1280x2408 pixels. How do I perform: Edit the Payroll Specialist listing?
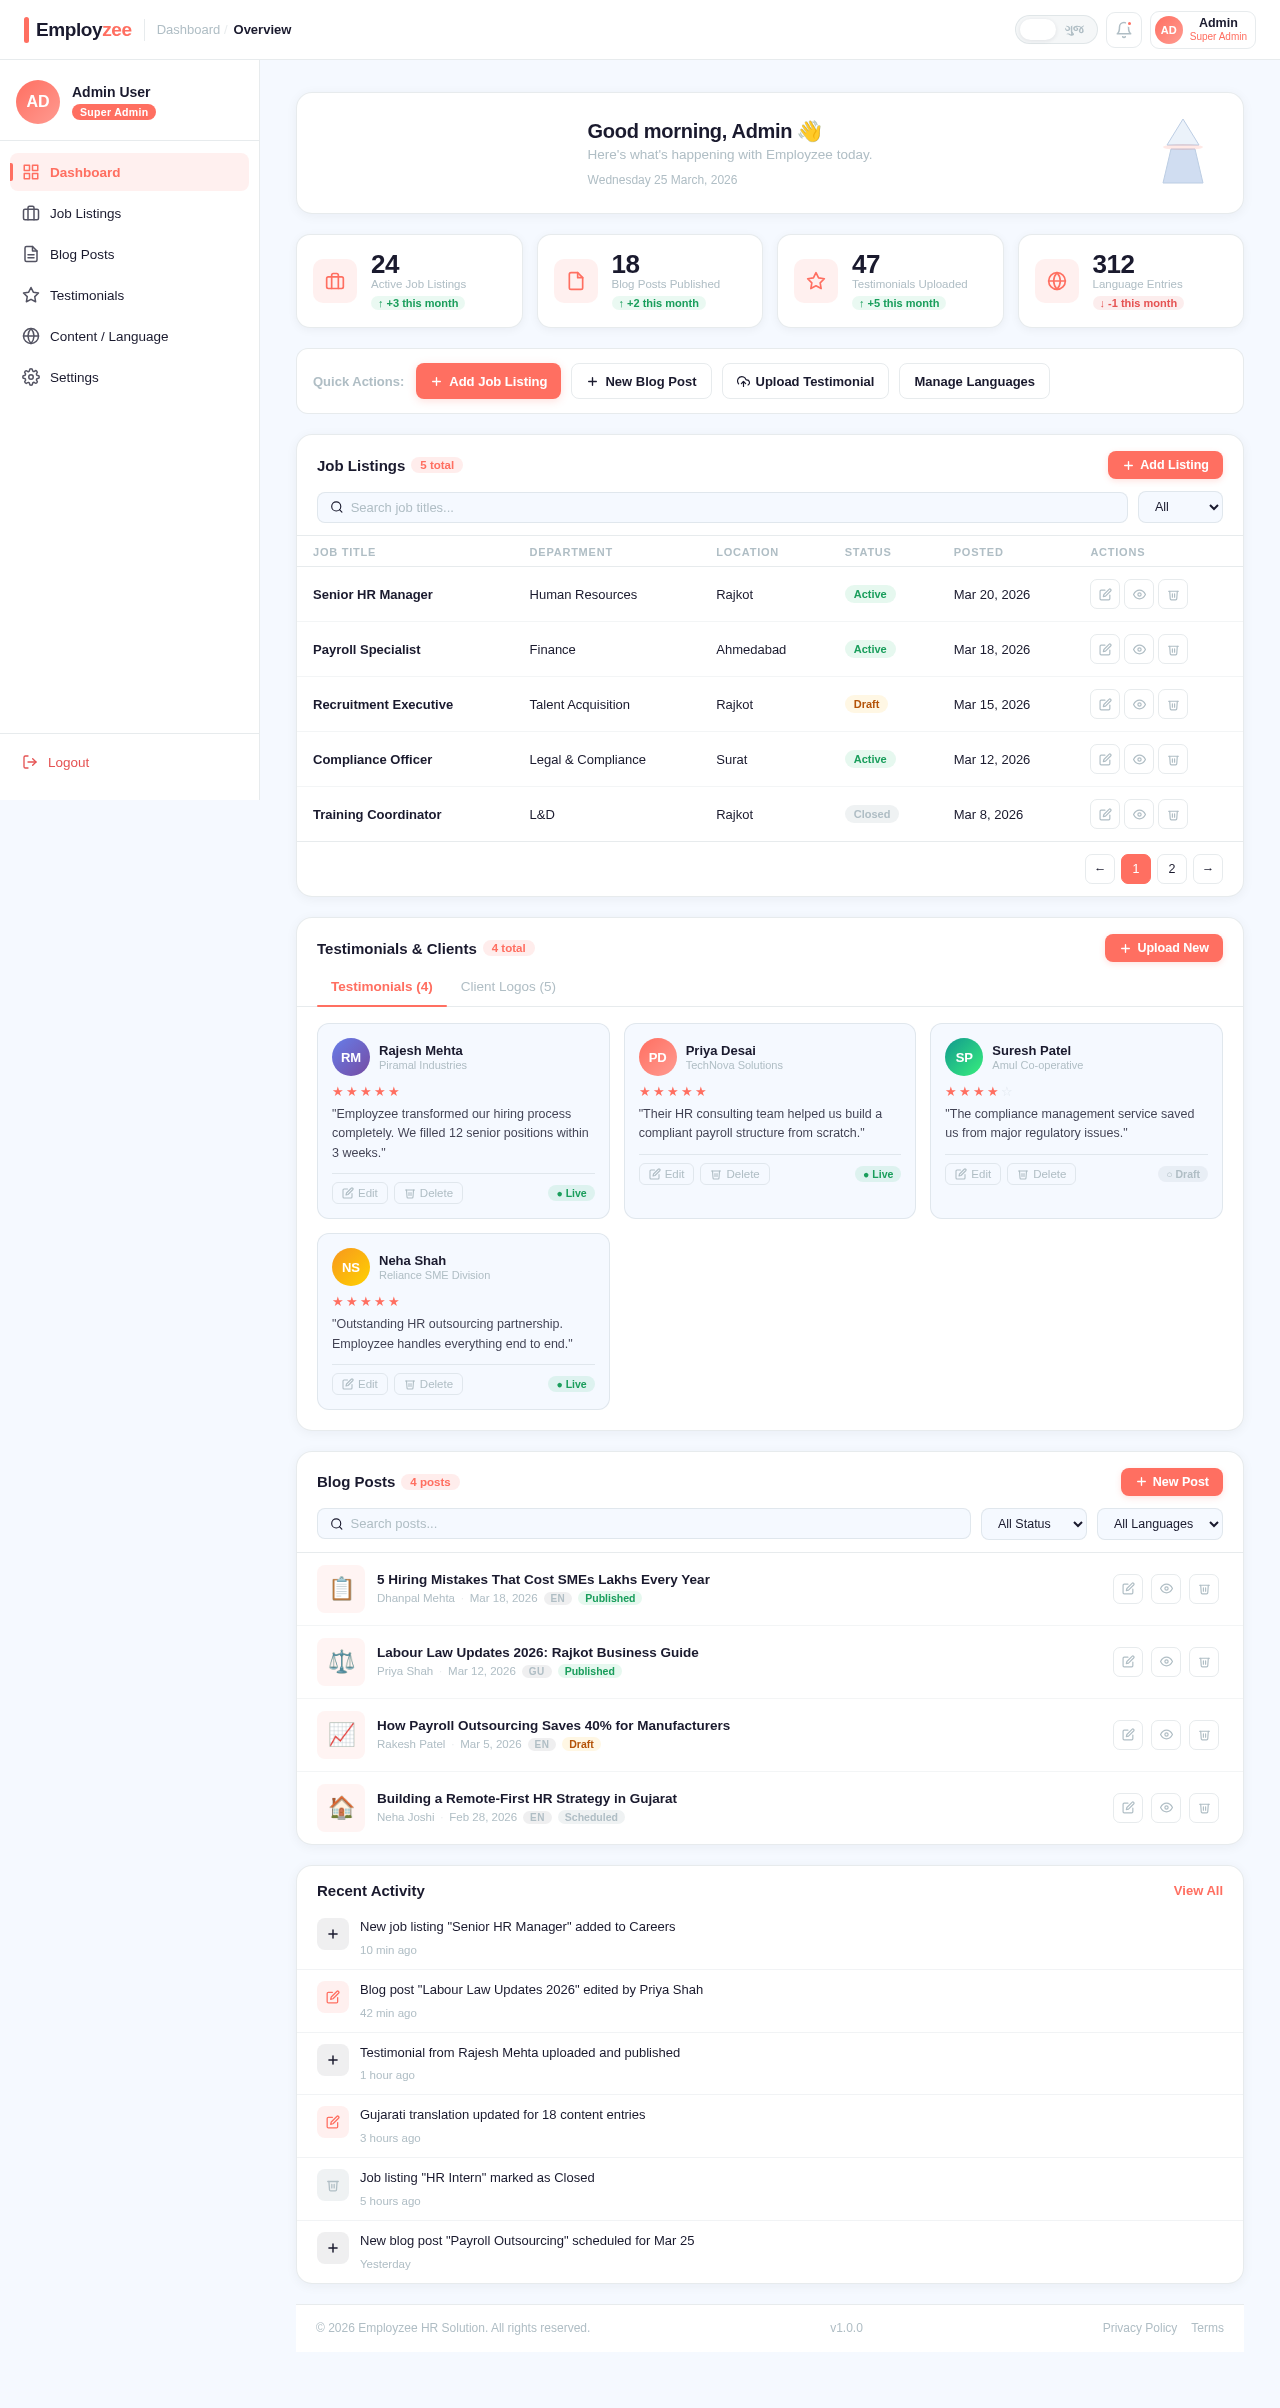[x=1105, y=649]
